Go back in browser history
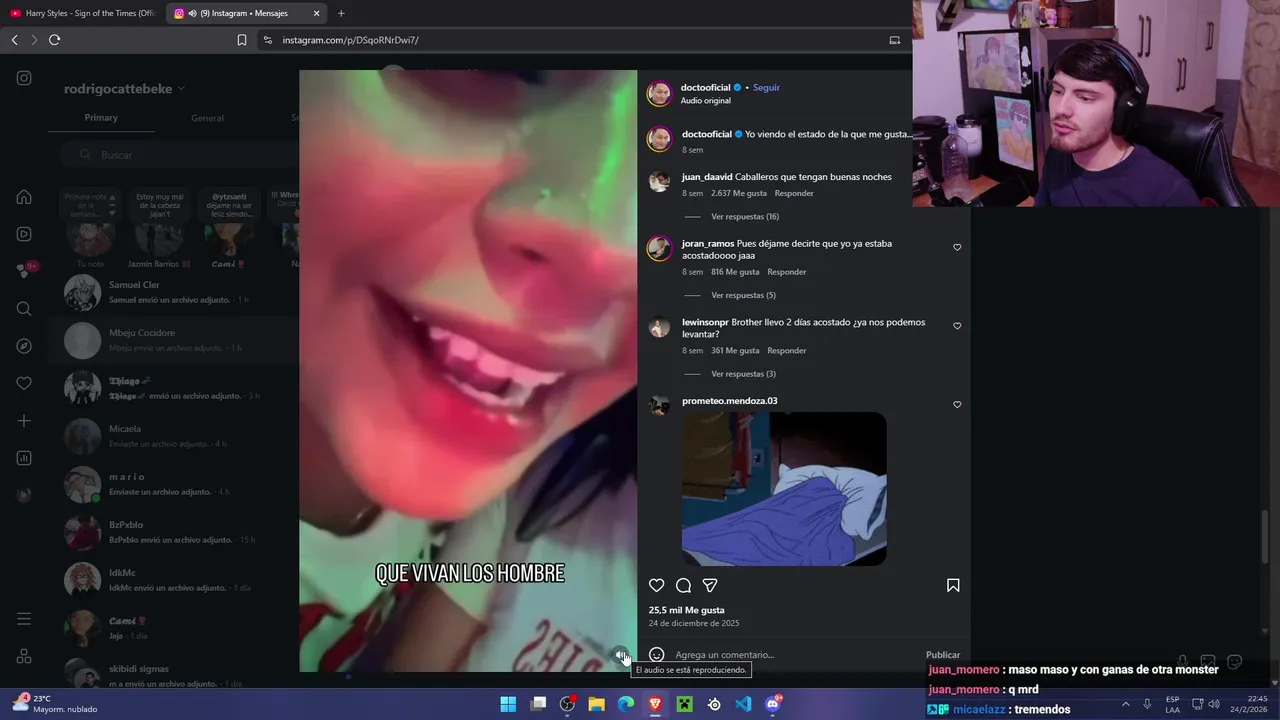This screenshot has height=720, width=1280. click(x=14, y=40)
